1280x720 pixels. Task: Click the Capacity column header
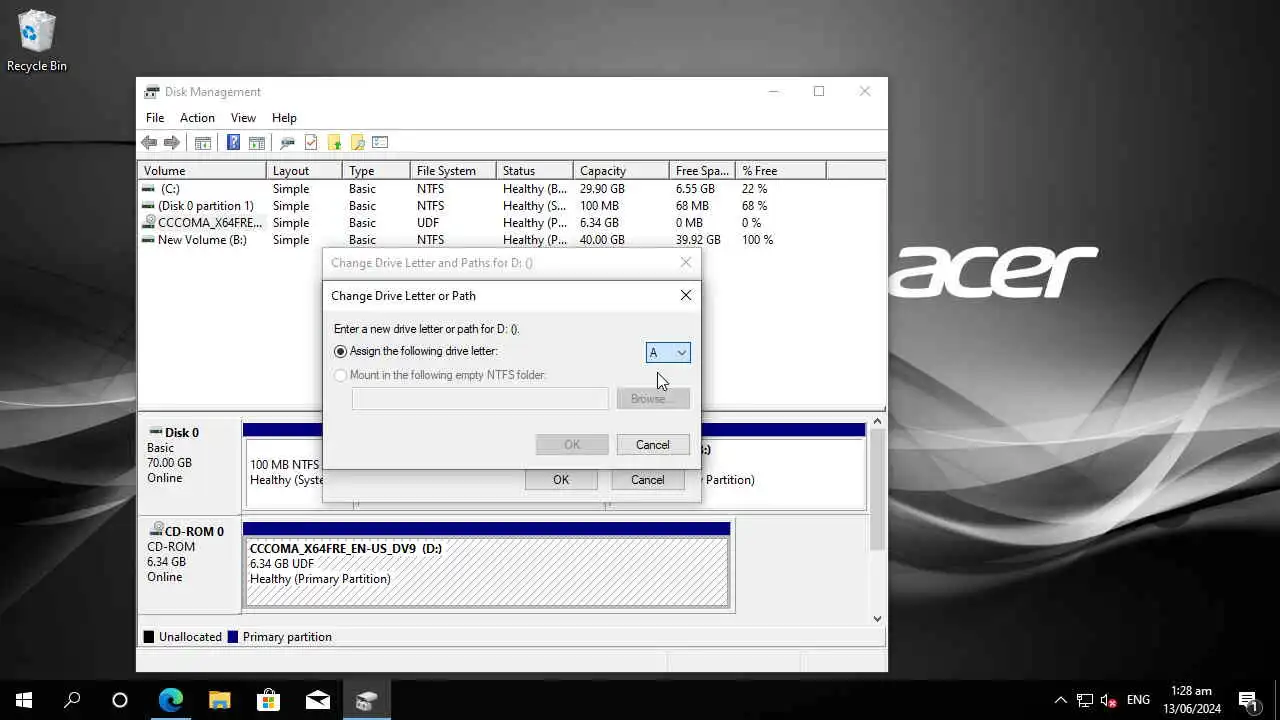tap(621, 171)
